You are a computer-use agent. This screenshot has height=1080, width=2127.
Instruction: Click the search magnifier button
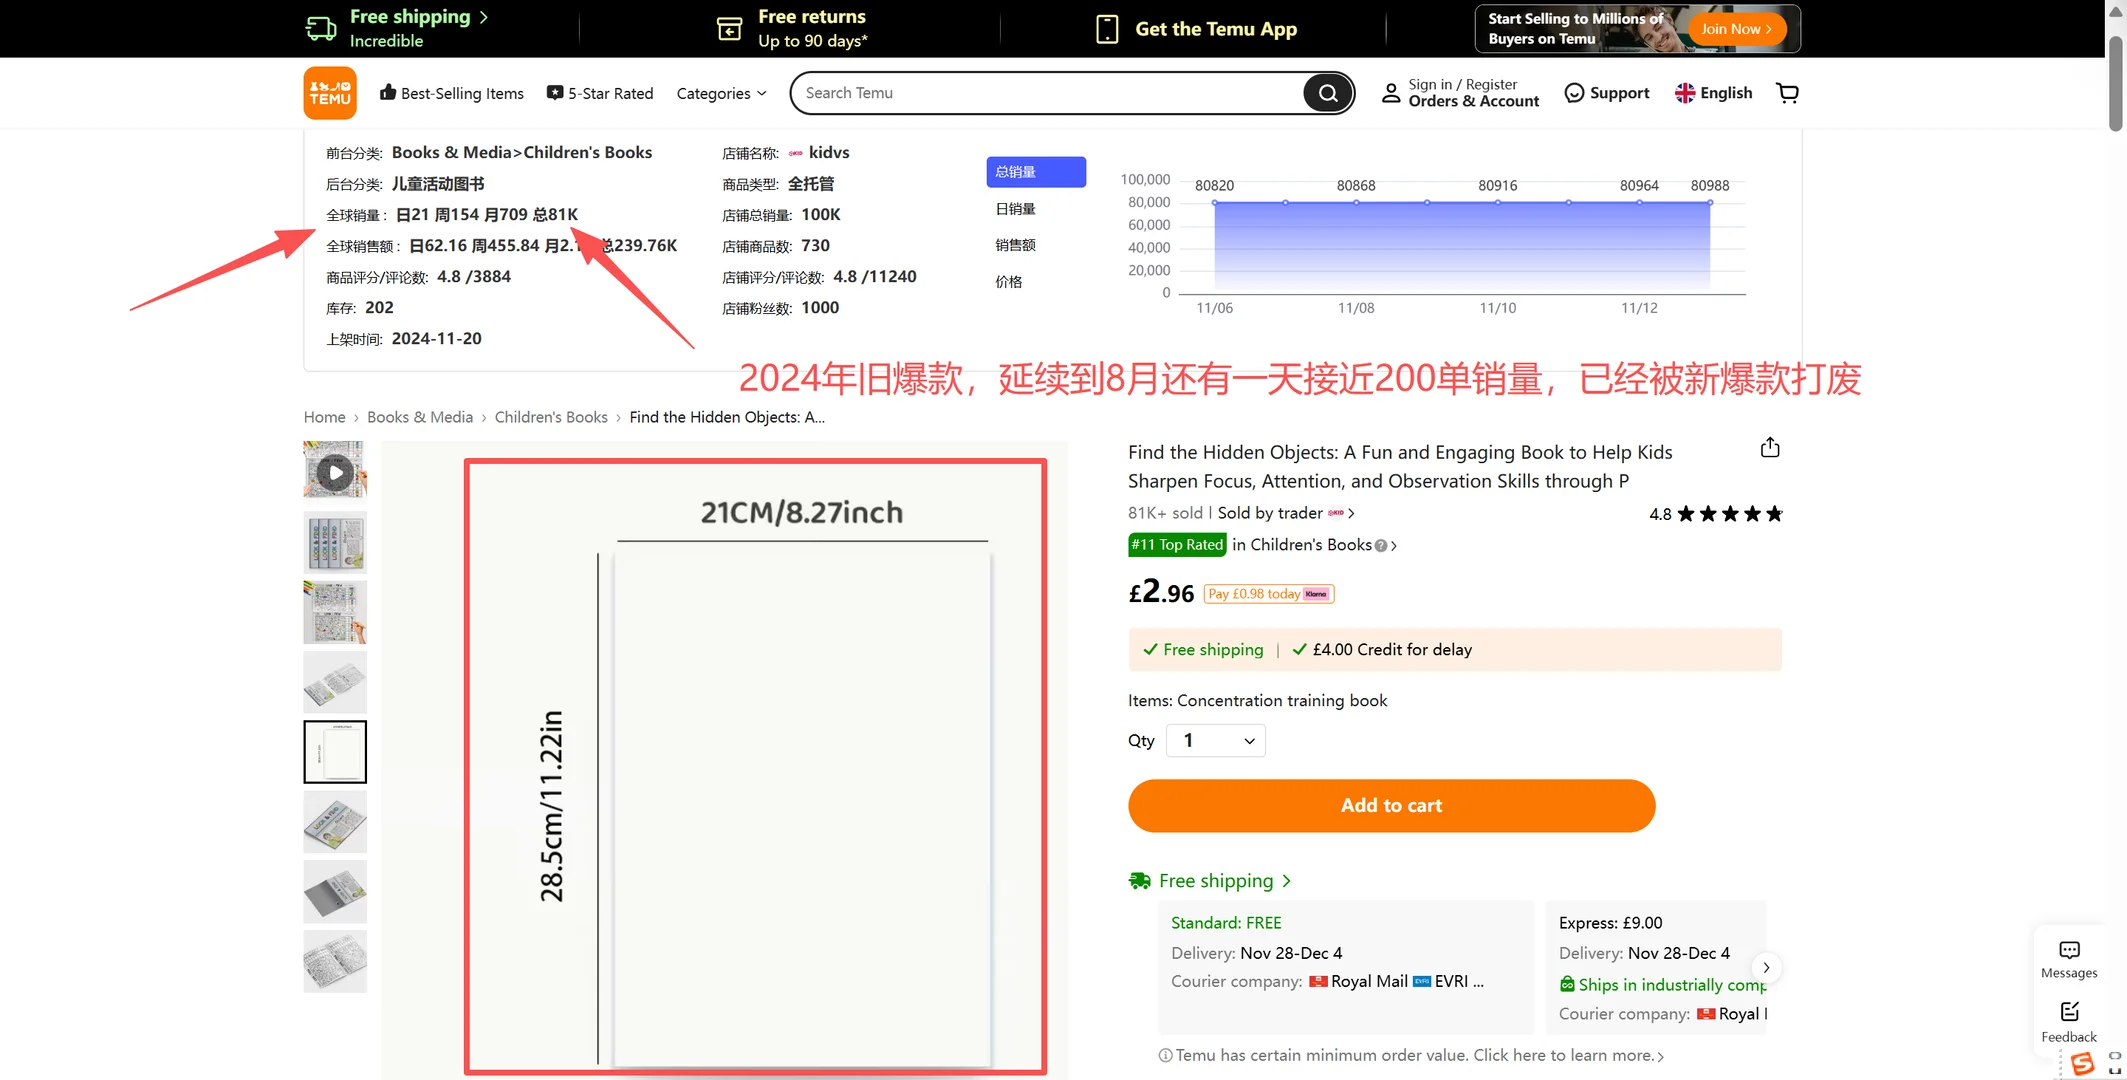[x=1328, y=93]
